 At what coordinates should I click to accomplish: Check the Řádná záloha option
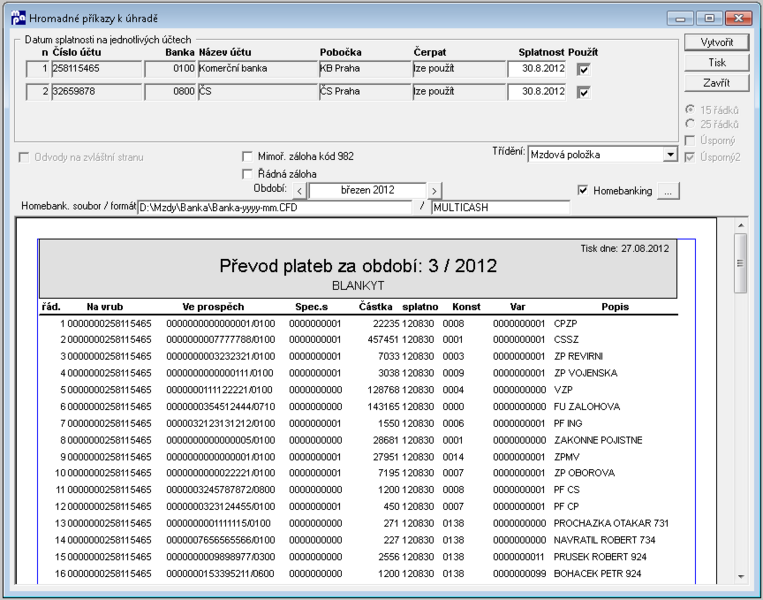(247, 174)
